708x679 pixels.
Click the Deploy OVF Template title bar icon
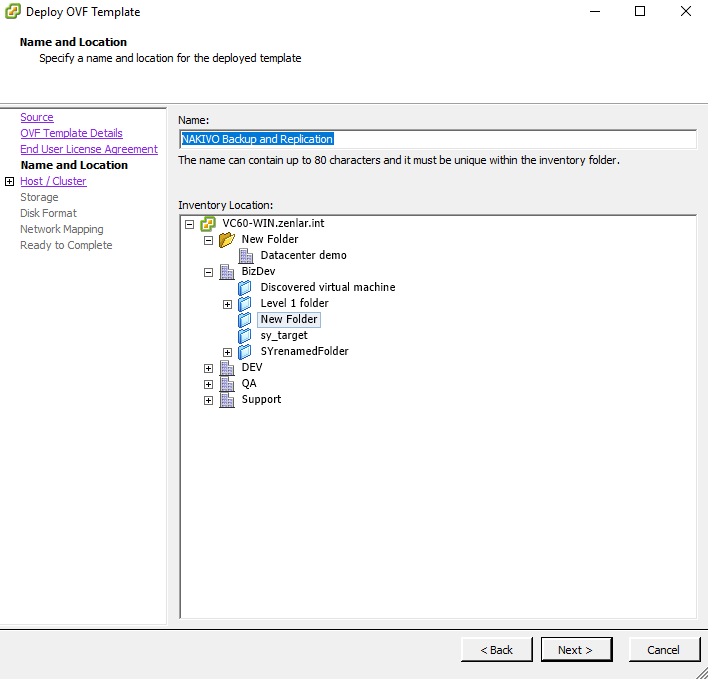point(13,11)
